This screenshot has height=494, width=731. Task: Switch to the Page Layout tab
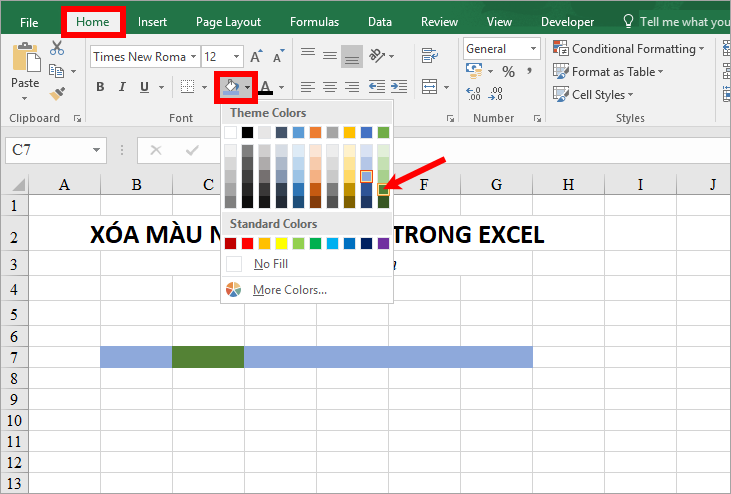coord(228,22)
